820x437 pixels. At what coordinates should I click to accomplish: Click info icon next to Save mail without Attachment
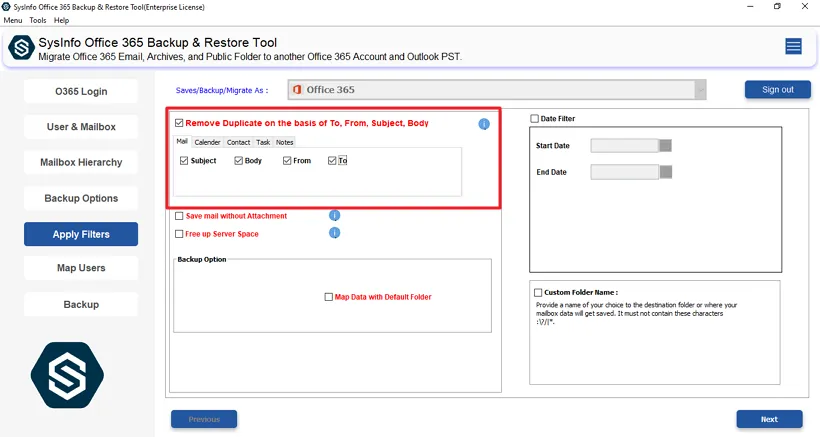tap(335, 215)
